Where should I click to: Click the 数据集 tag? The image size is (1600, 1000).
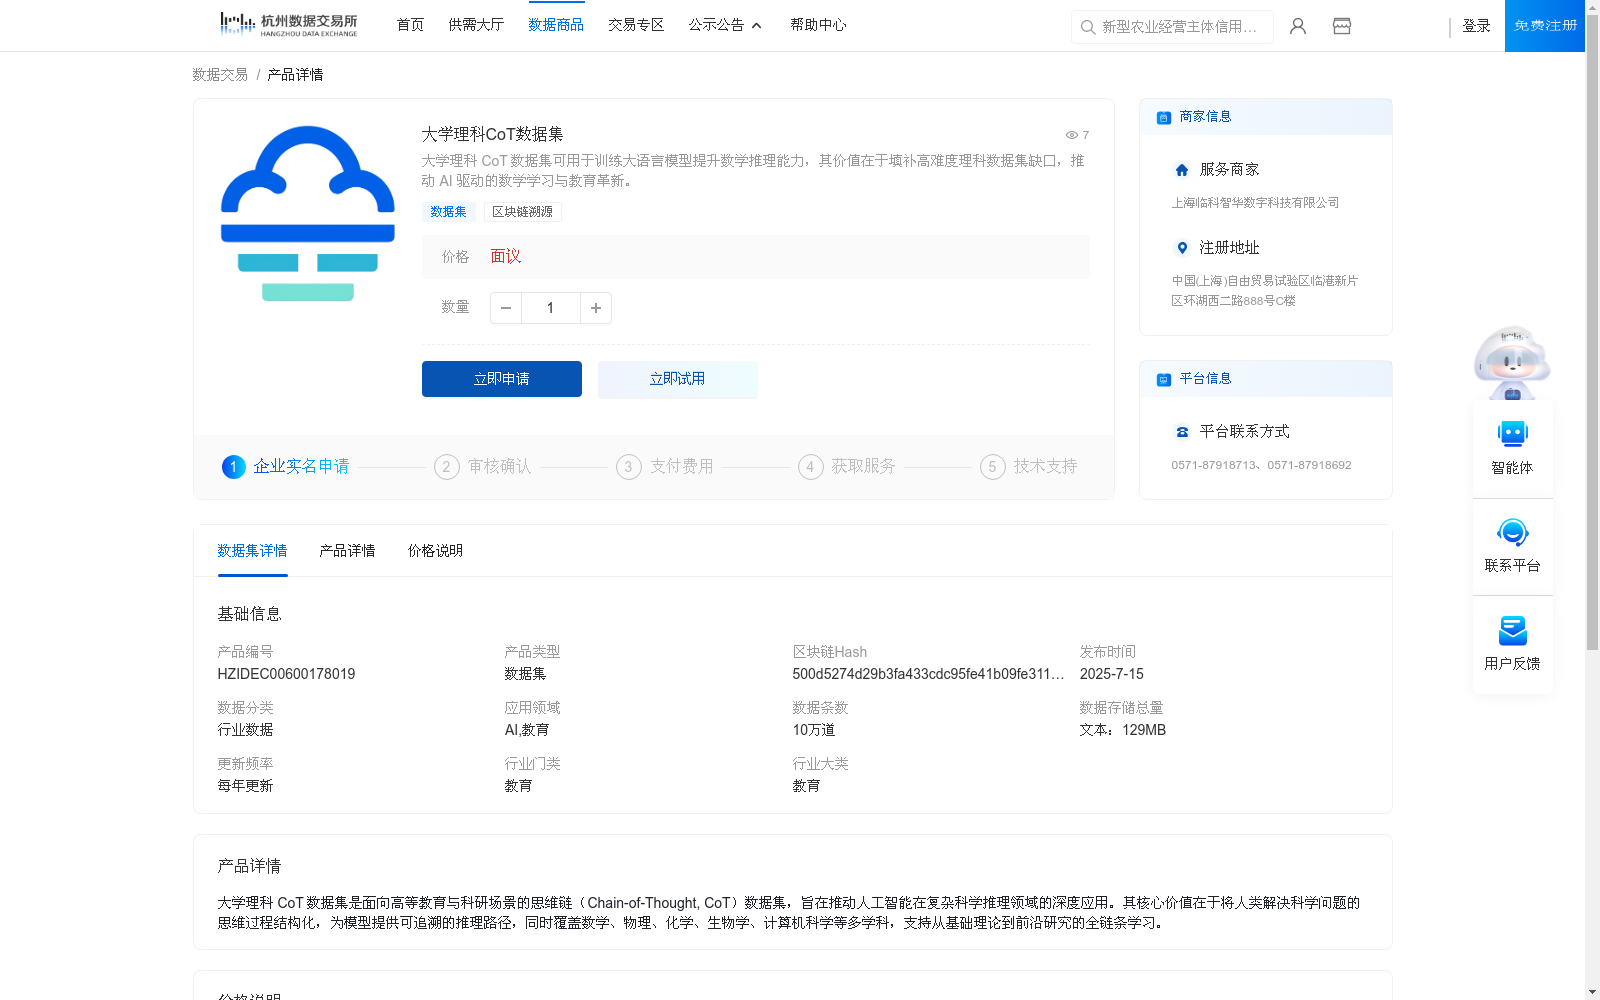[448, 212]
